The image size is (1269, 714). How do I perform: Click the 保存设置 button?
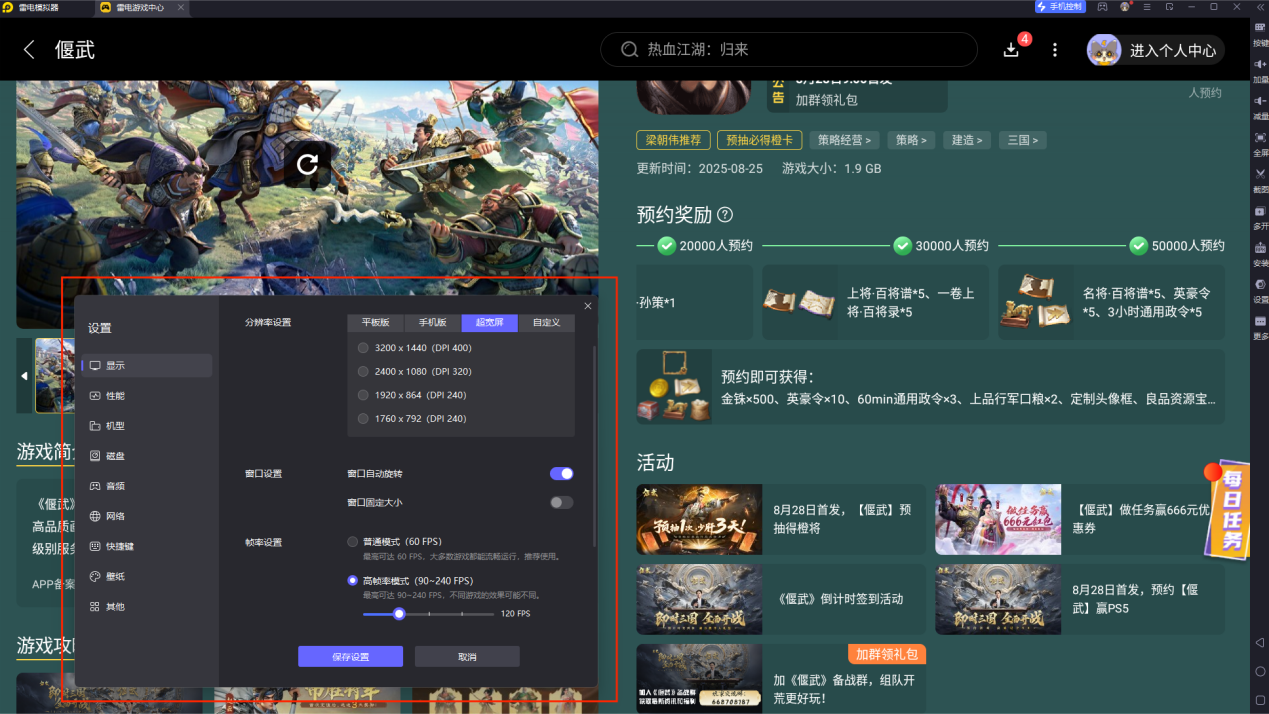(x=350, y=656)
